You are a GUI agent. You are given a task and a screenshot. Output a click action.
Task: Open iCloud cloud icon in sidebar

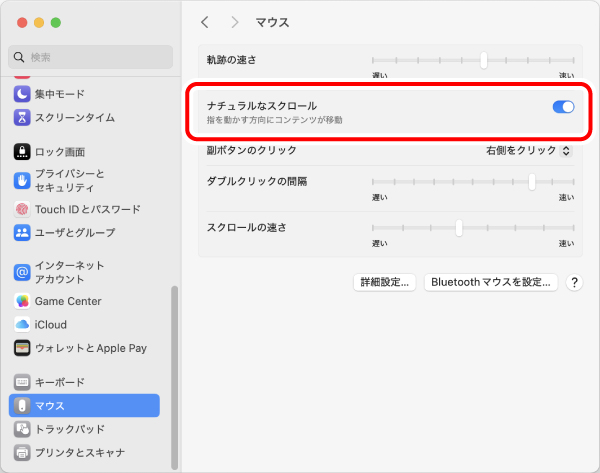coord(22,324)
